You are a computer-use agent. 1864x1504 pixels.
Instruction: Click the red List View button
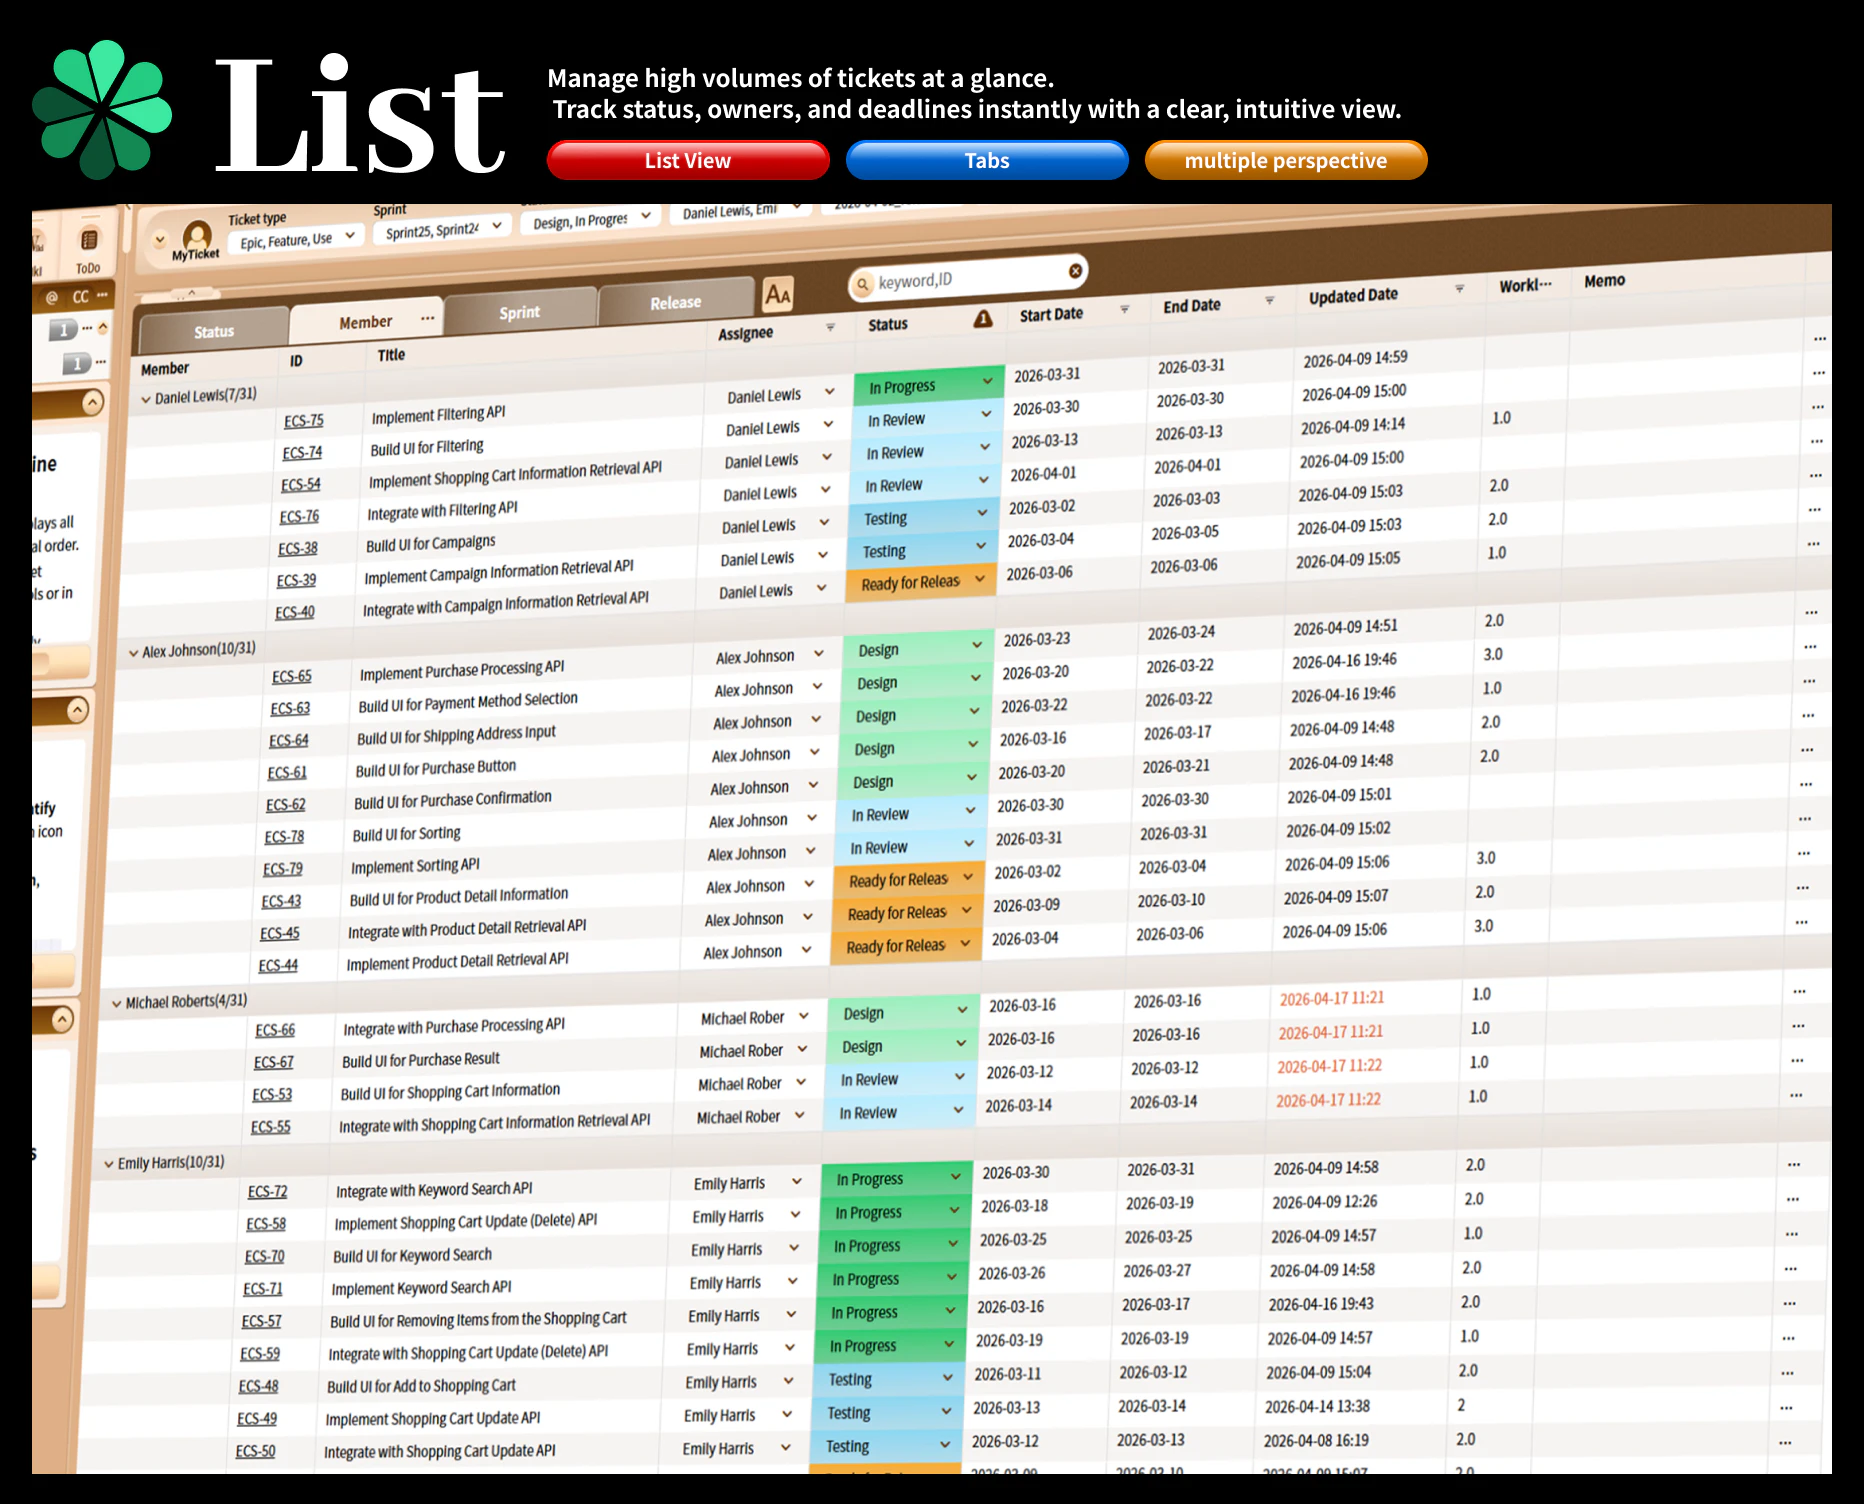(687, 160)
